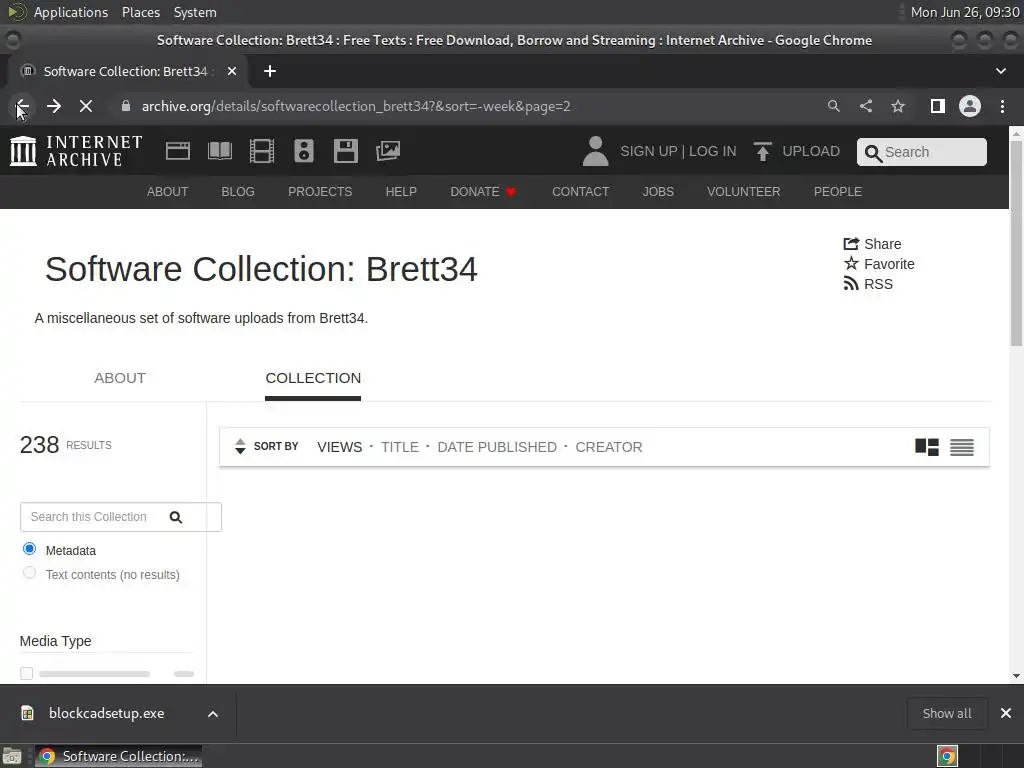Share this page via the Chrome share icon
This screenshot has width=1024, height=768.
pyautogui.click(x=866, y=106)
